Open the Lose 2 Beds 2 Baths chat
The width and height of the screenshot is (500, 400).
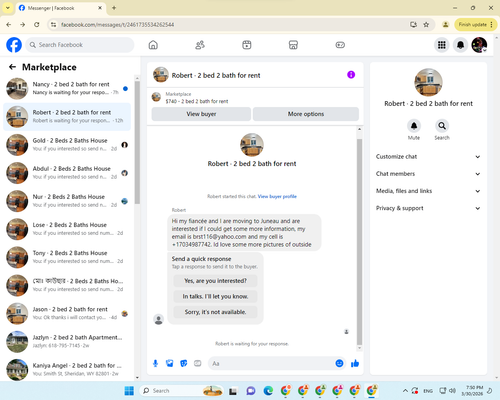(x=67, y=229)
